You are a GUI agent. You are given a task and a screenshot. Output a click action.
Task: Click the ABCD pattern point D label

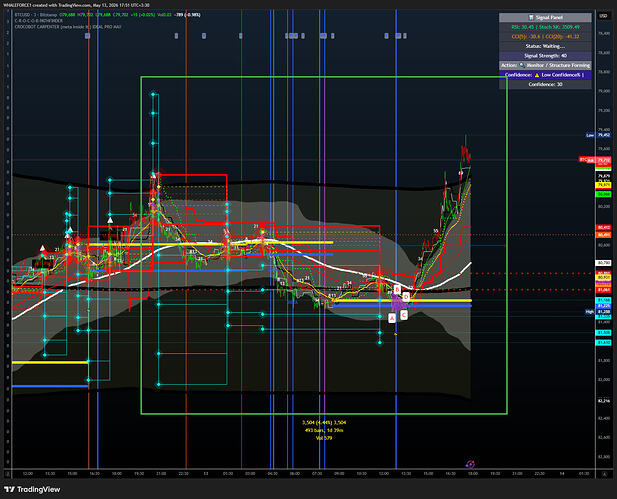[x=406, y=297]
